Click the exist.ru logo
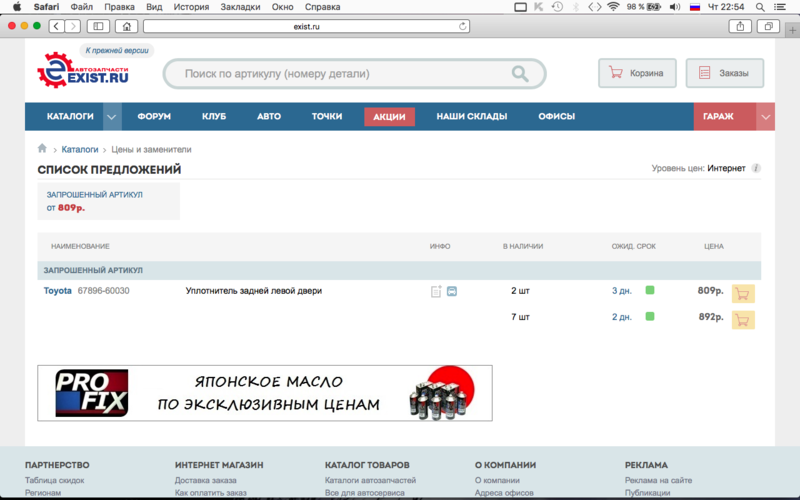The height and width of the screenshot is (500, 800). click(83, 70)
